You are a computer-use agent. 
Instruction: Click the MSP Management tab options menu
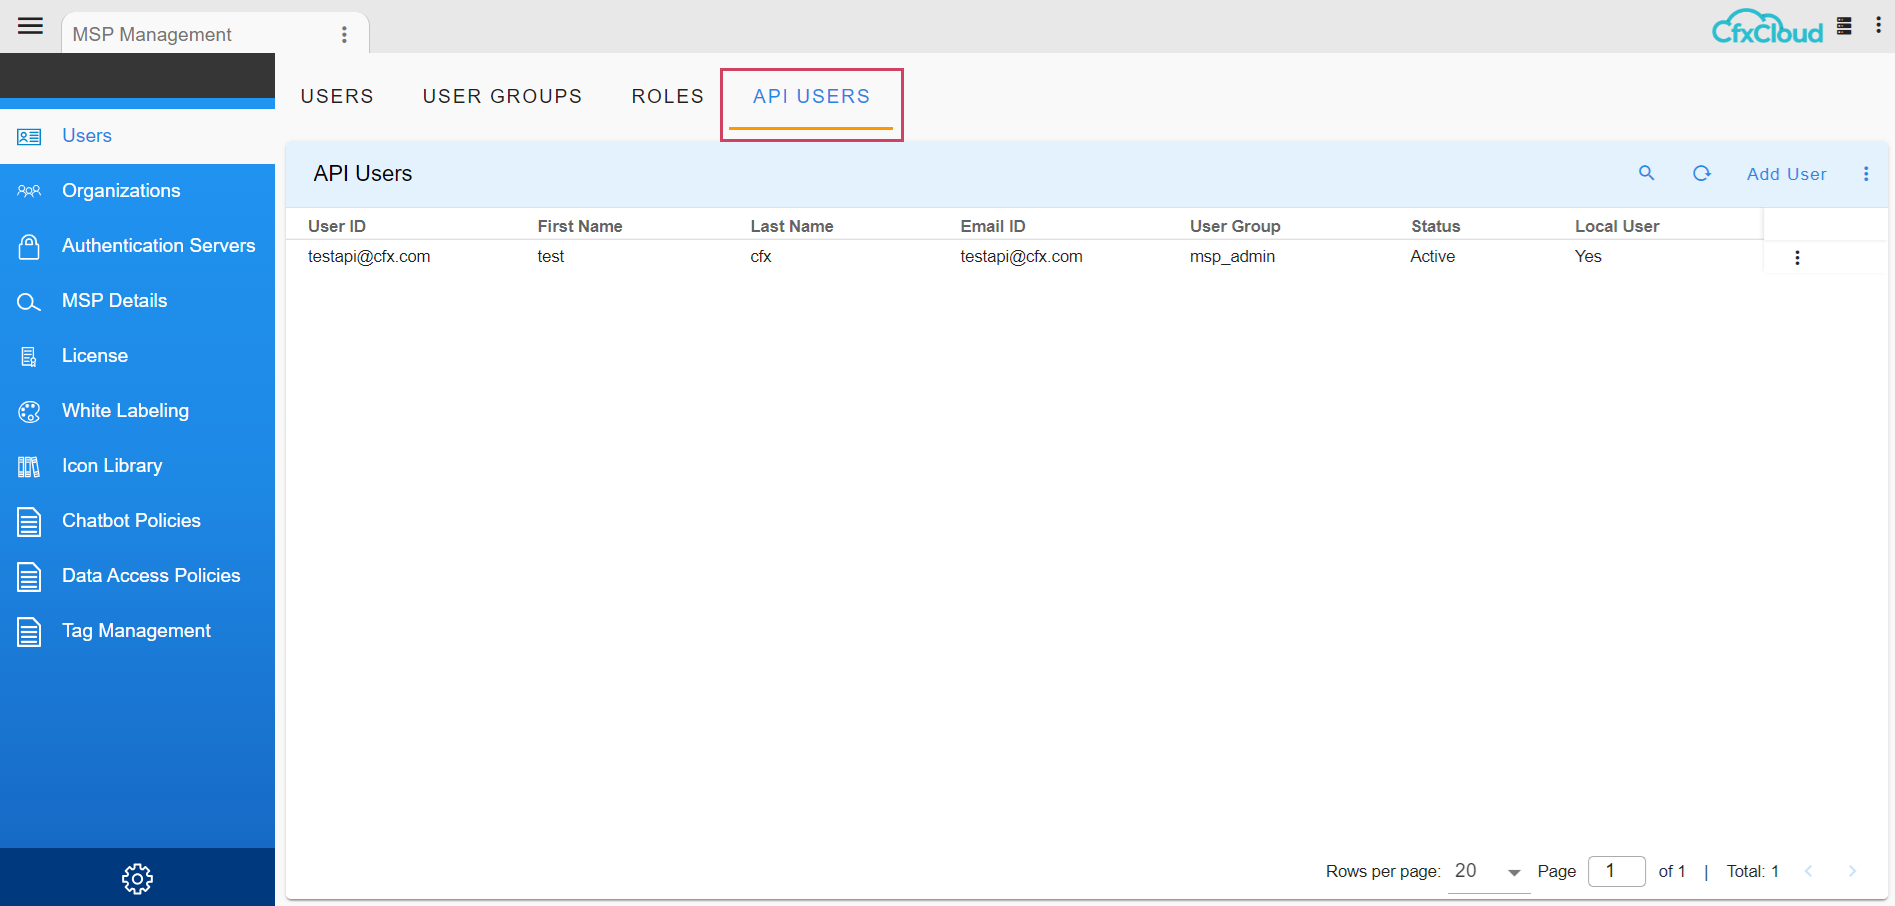[344, 35]
